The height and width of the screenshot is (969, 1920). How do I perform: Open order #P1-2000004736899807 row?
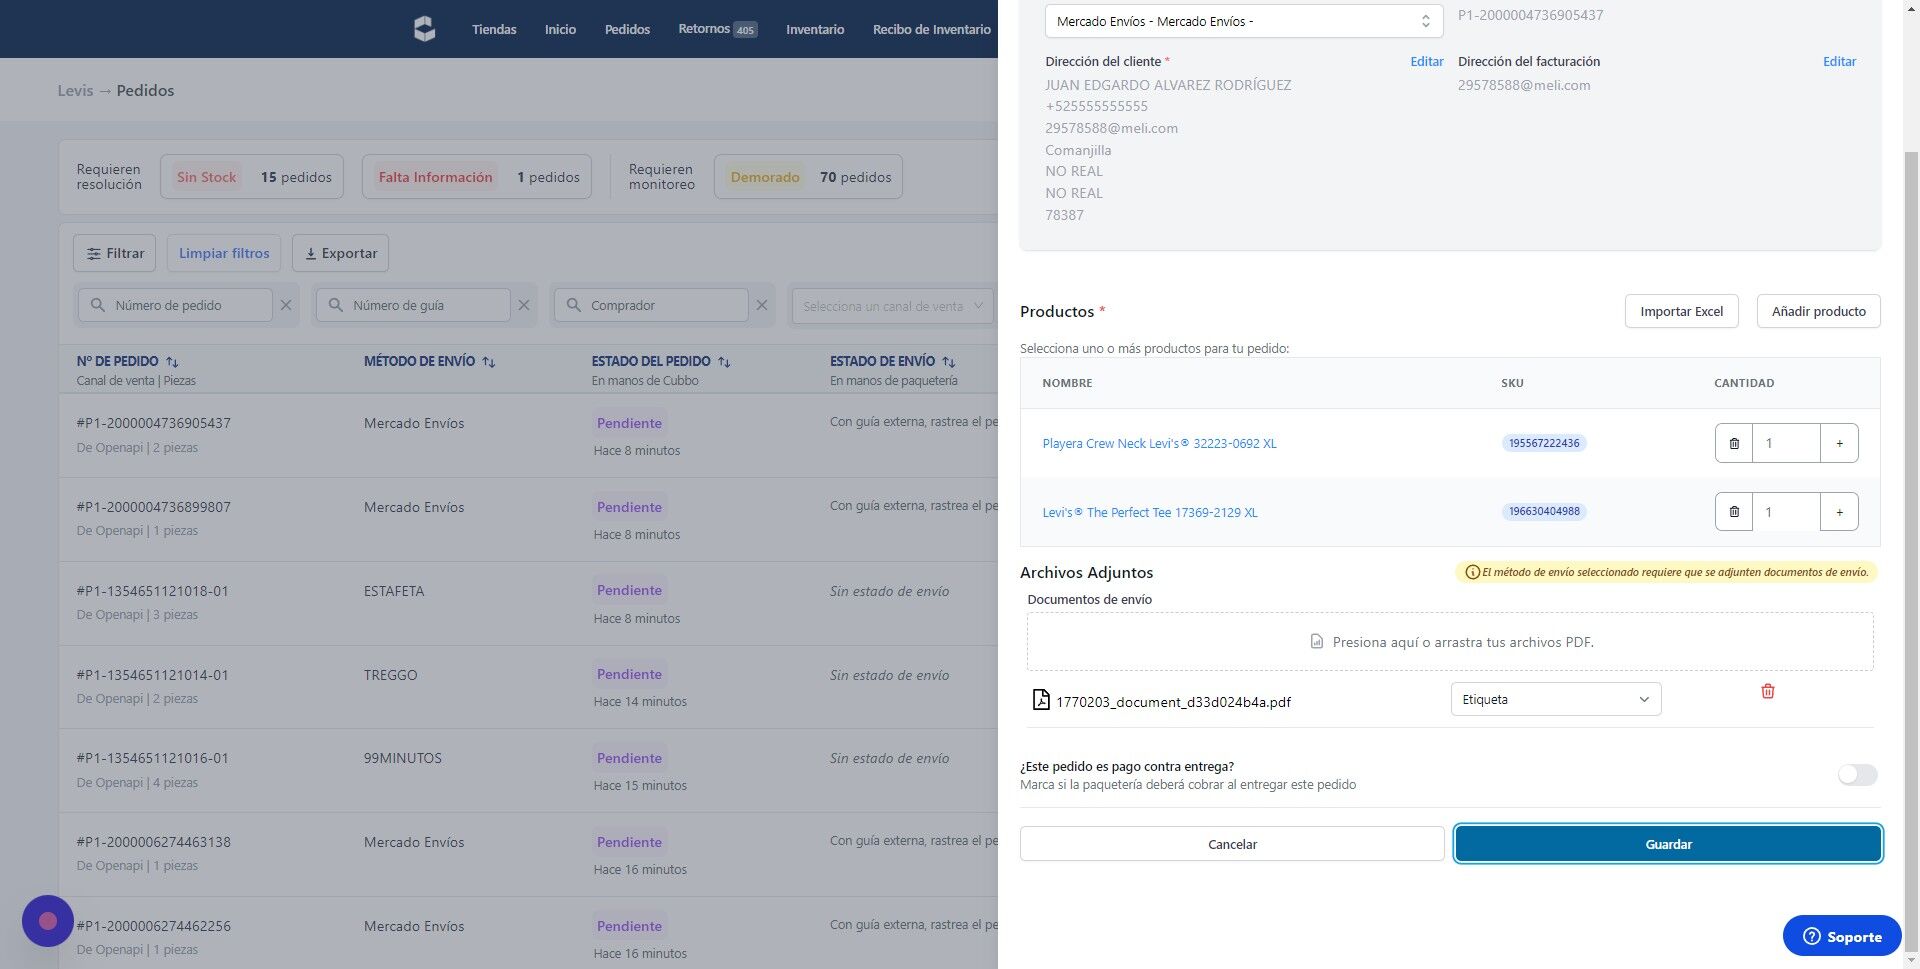[528, 519]
